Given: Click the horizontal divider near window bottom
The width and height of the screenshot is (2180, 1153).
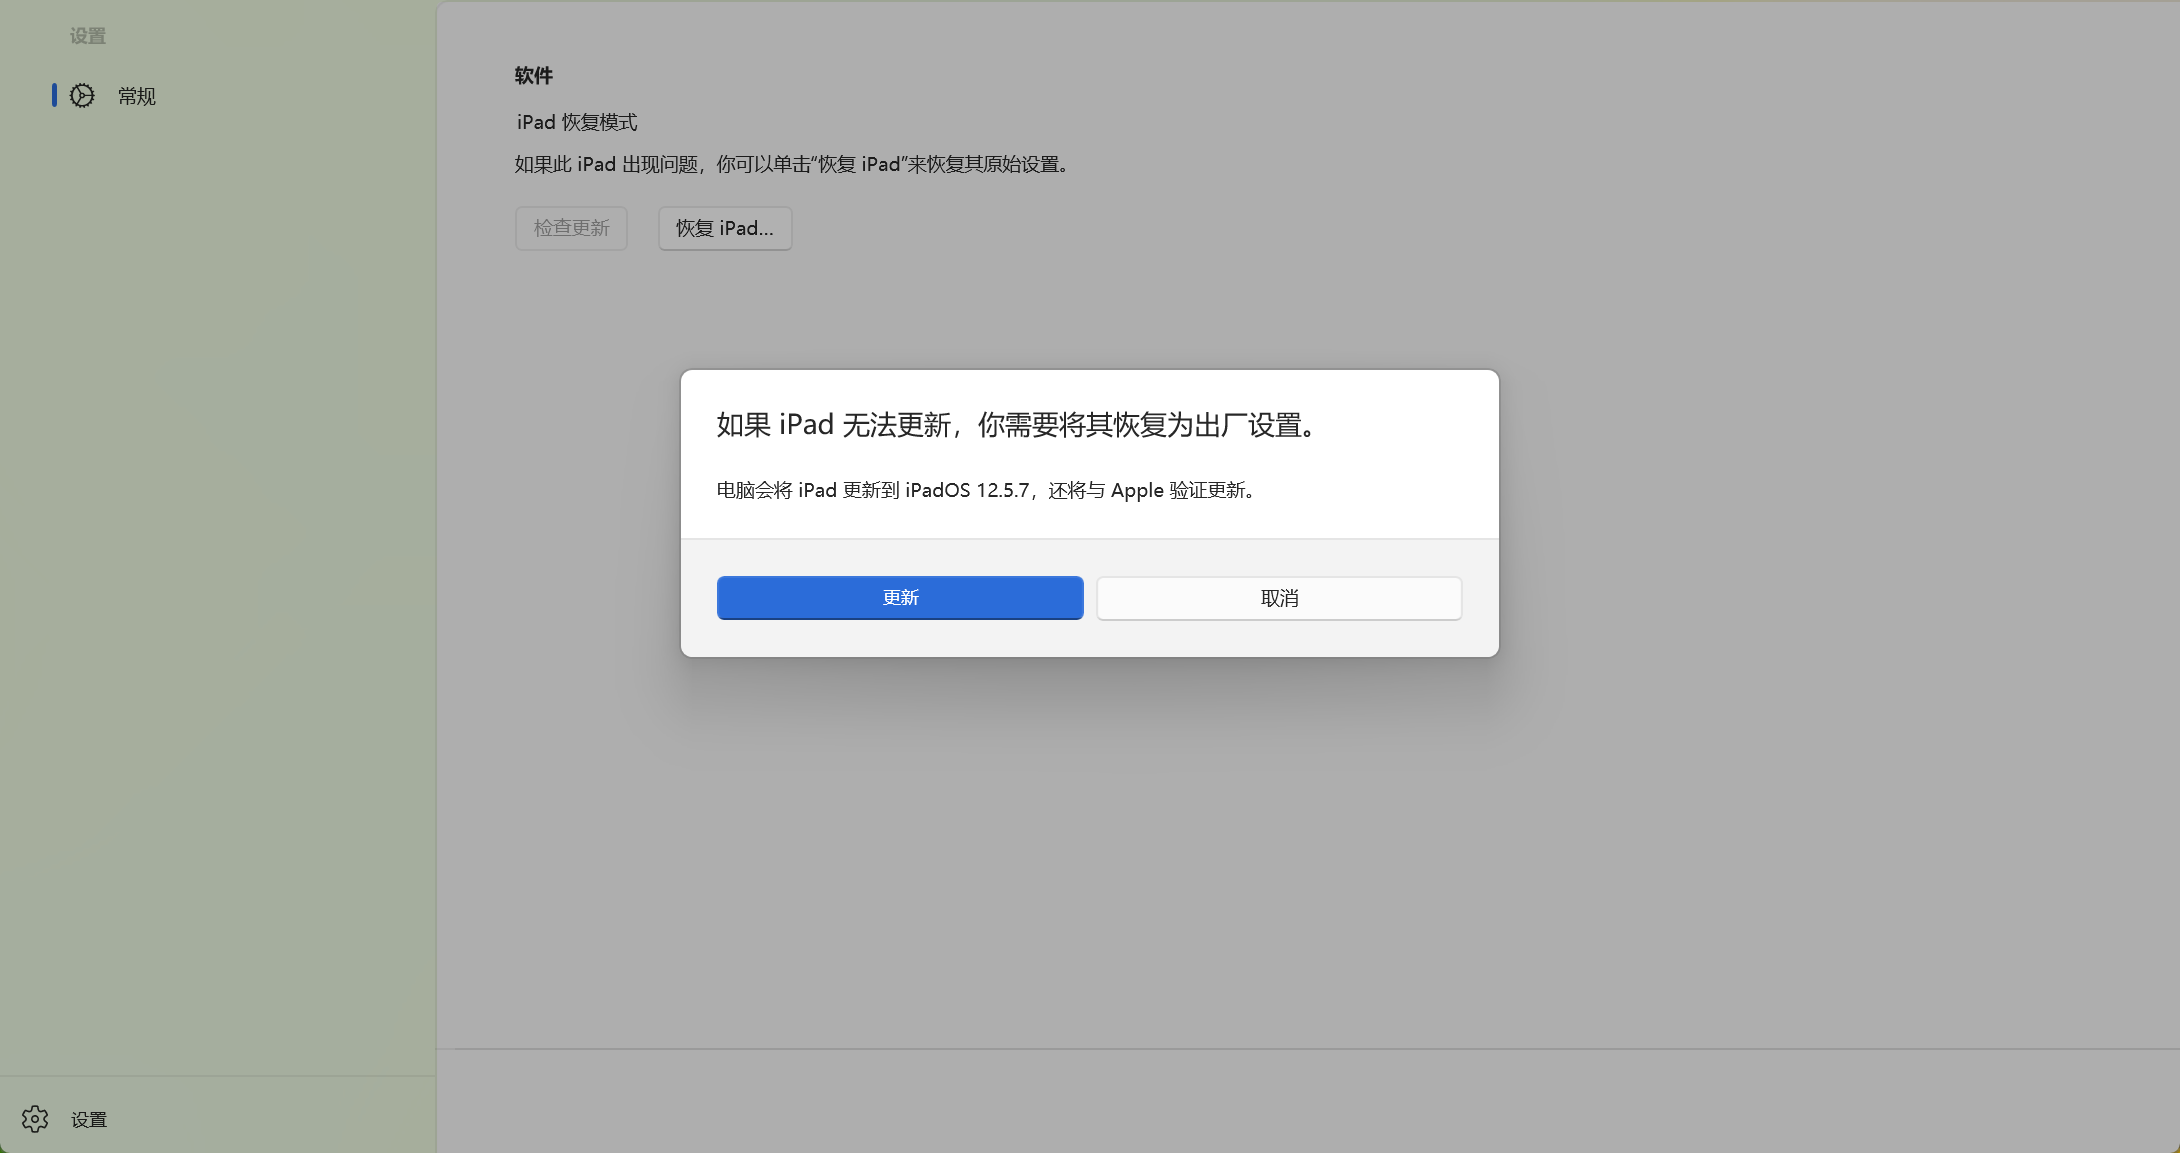Looking at the screenshot, I should pos(1300,1049).
